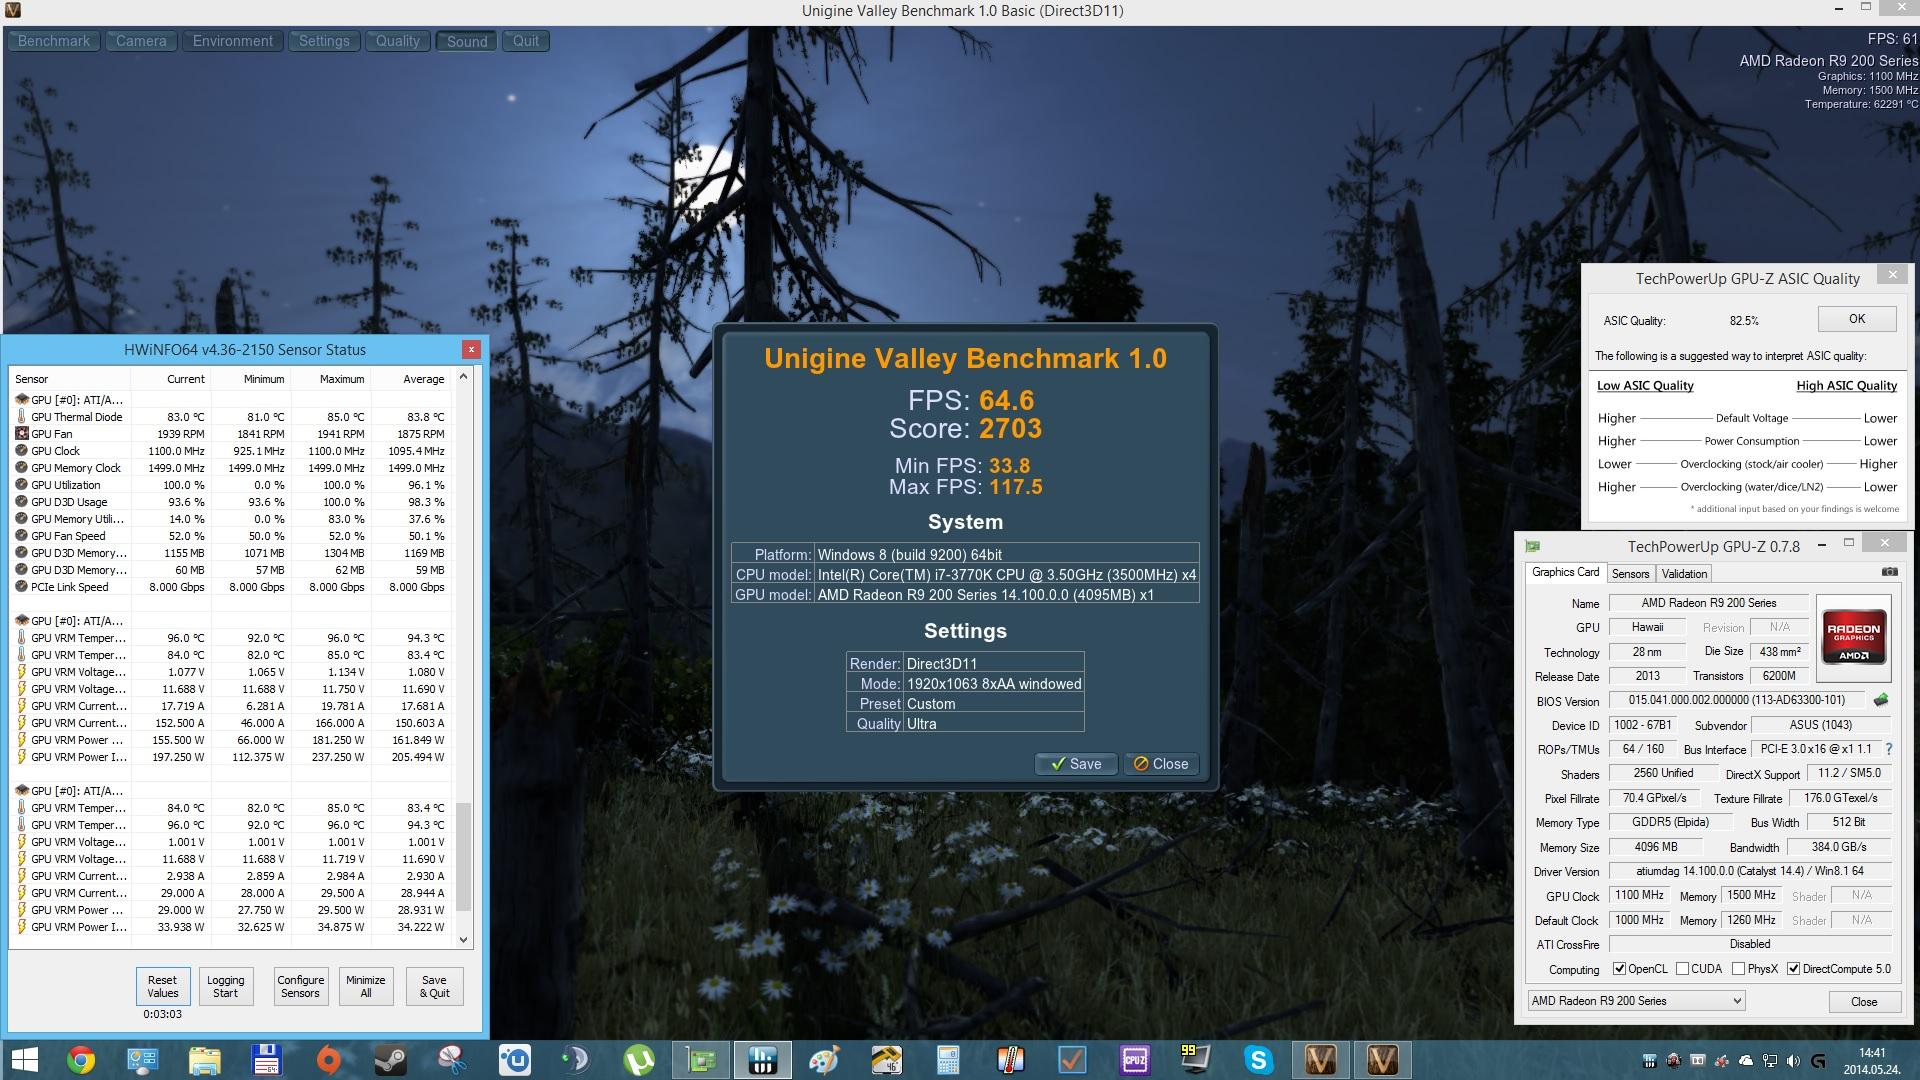Select the GPU Thermal Diode sensor row

point(230,417)
